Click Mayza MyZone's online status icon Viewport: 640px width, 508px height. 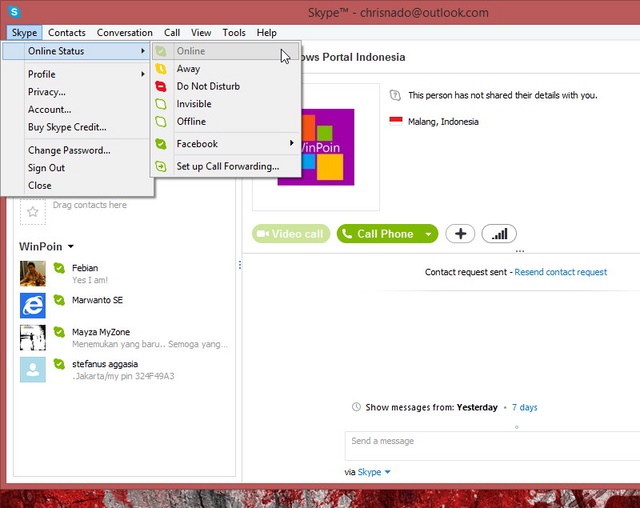pyautogui.click(x=59, y=332)
